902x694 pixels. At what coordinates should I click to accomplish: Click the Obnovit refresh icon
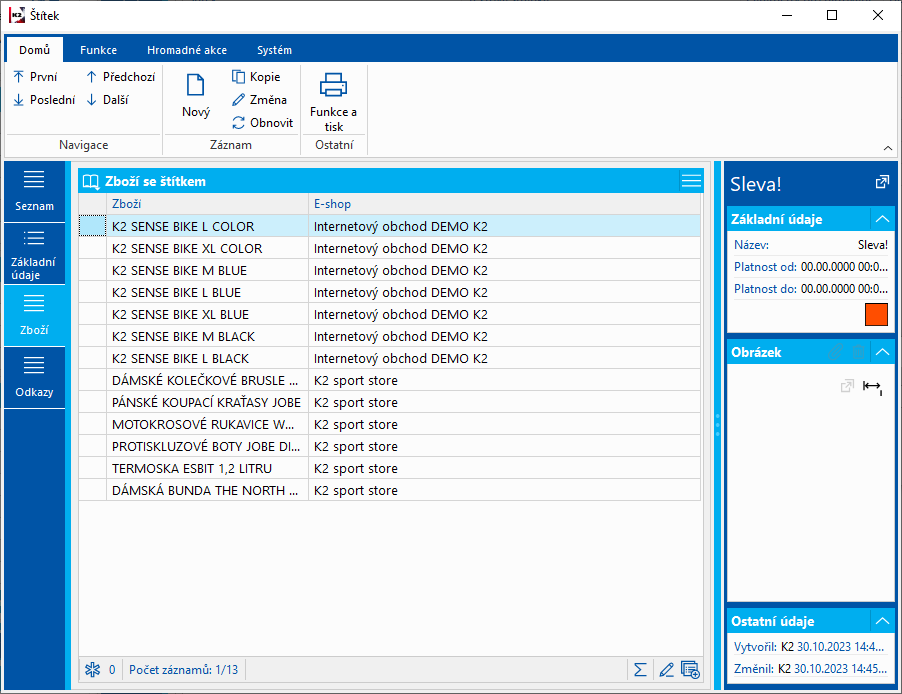pos(239,123)
